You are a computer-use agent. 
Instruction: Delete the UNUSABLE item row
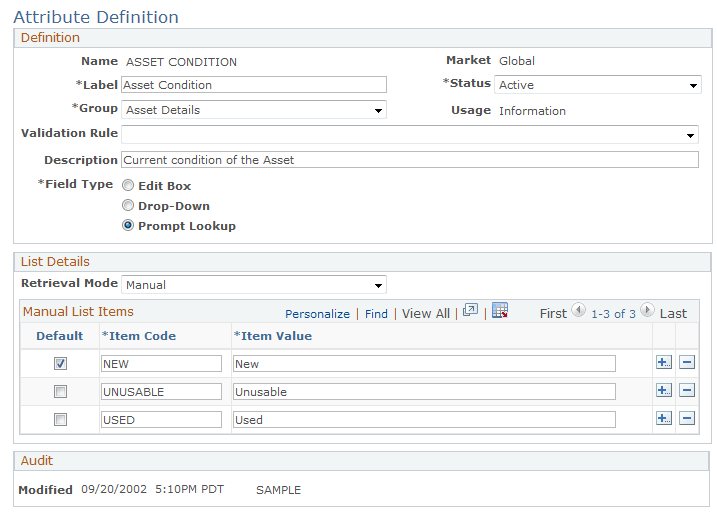coord(687,390)
